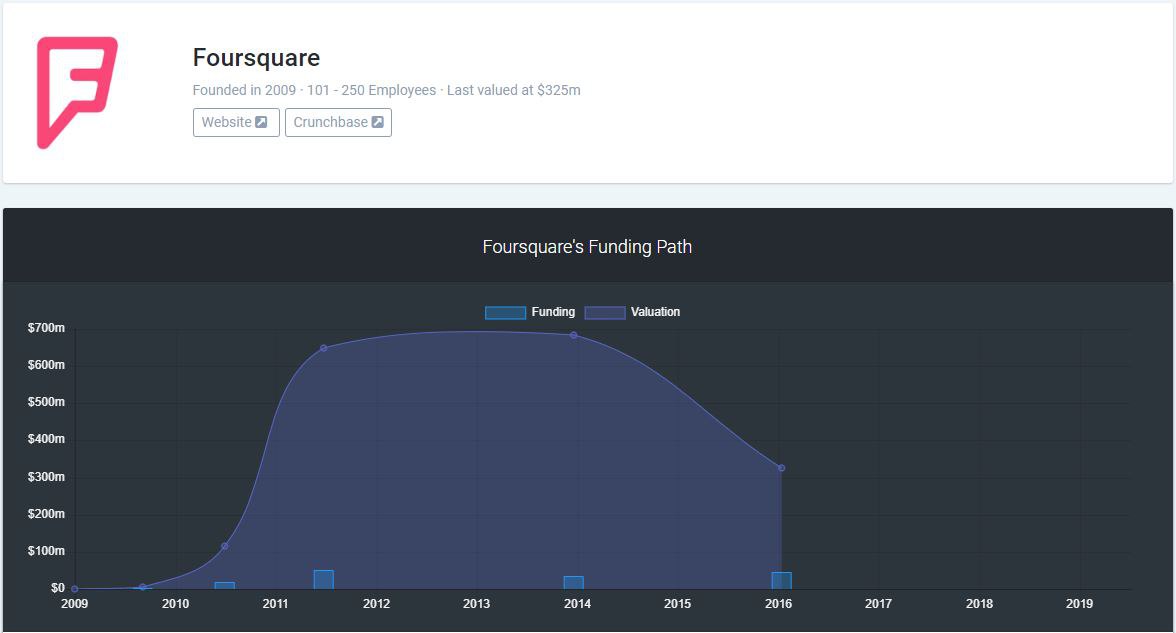Viewport: 1176px width, 633px height.
Task: Click the $100m axis label
Action: pyautogui.click(x=46, y=550)
